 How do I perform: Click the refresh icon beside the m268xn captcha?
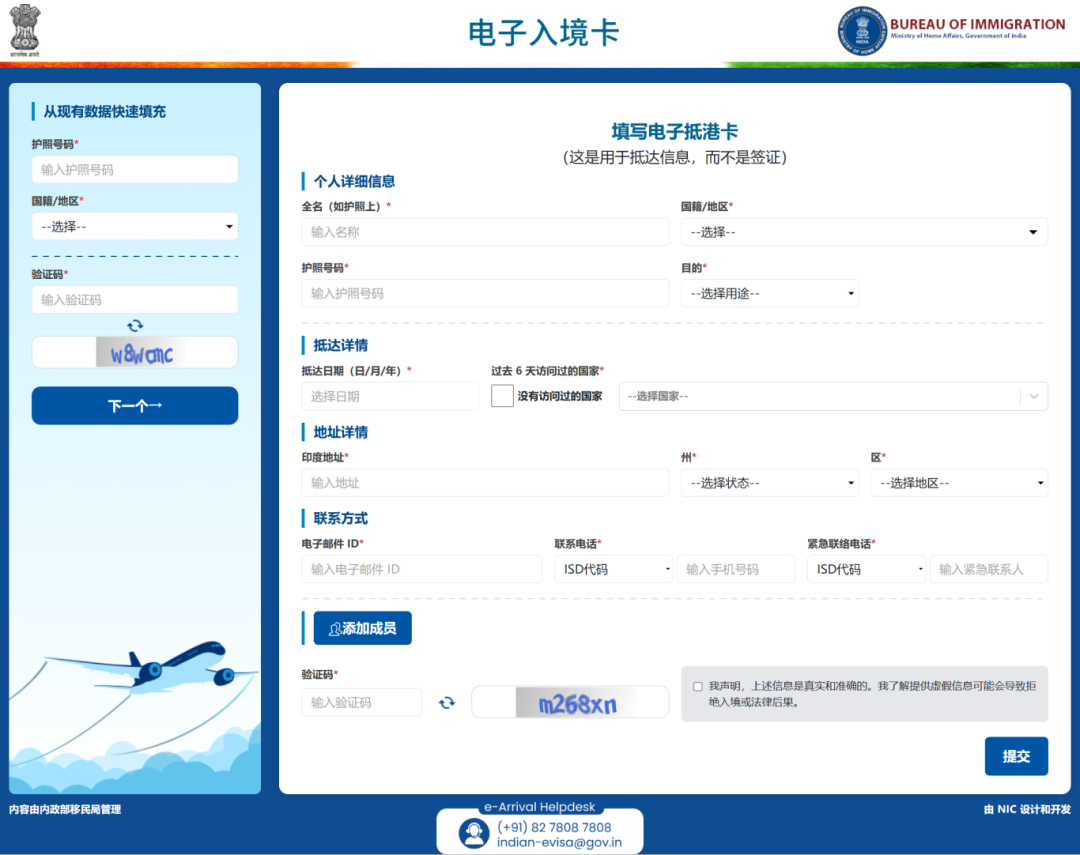coord(447,703)
